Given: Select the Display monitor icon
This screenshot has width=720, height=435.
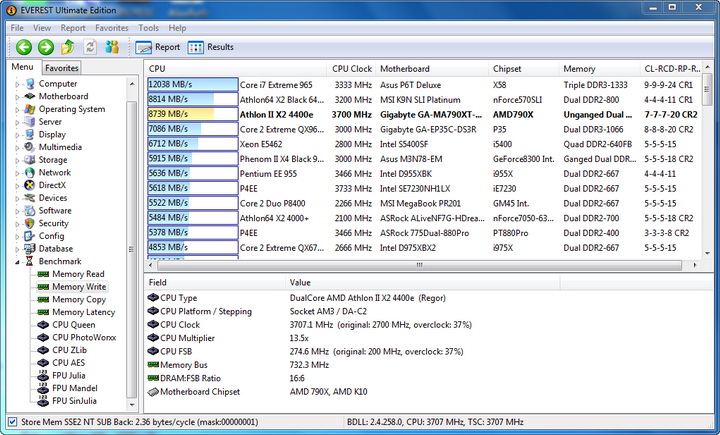Looking at the screenshot, I should [x=30, y=135].
